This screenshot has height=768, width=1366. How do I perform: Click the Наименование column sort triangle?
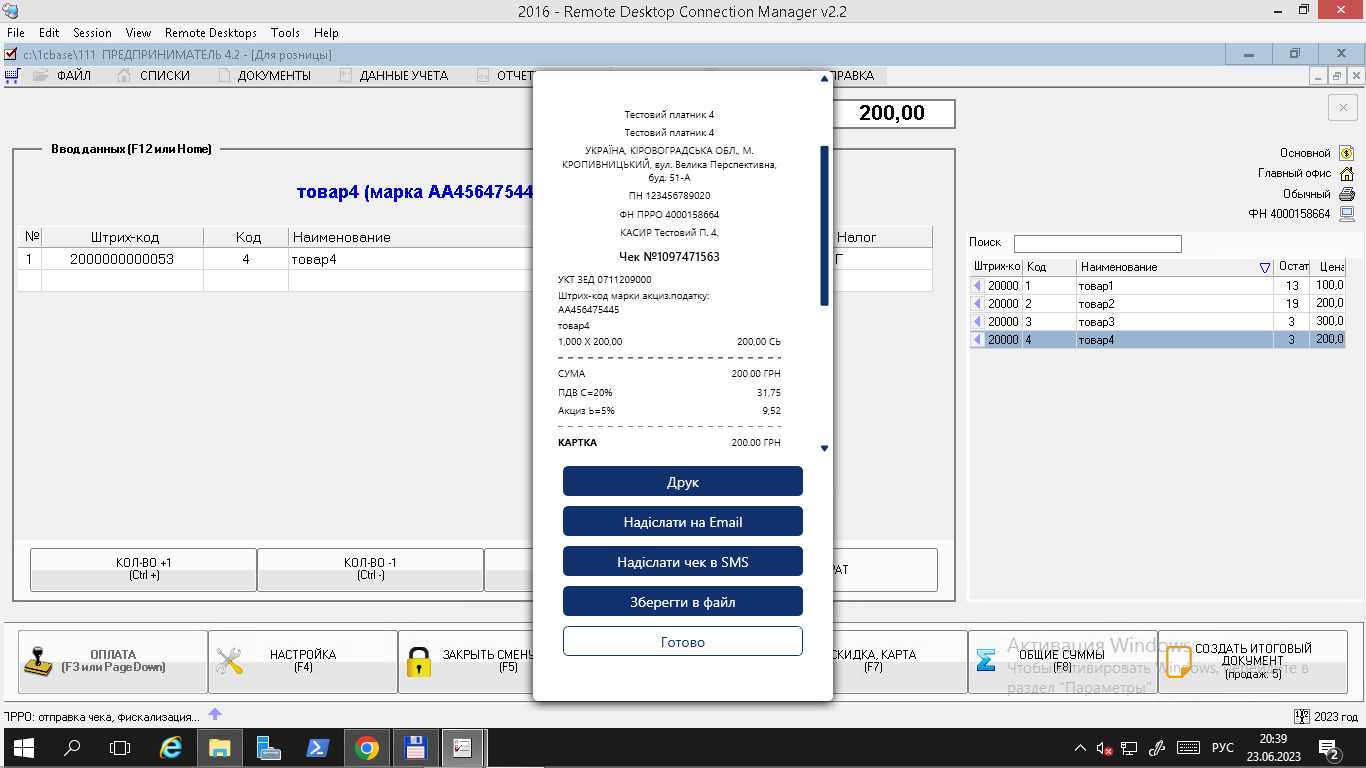tap(1265, 267)
